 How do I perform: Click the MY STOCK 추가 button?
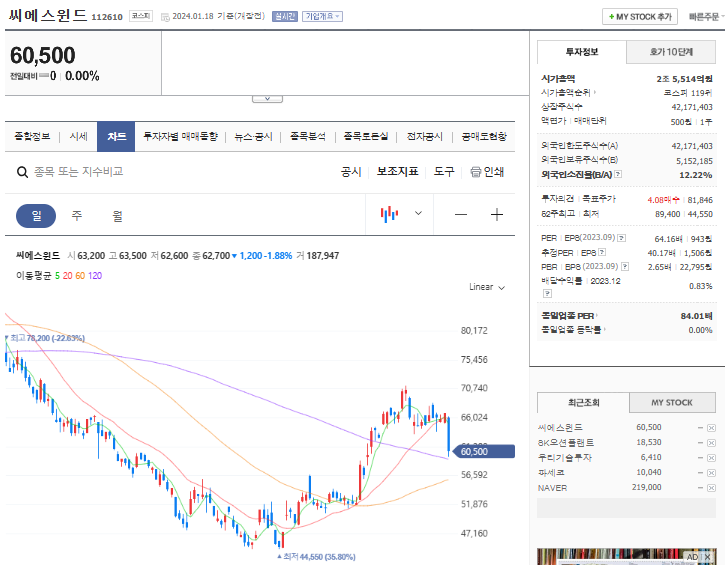coord(640,17)
